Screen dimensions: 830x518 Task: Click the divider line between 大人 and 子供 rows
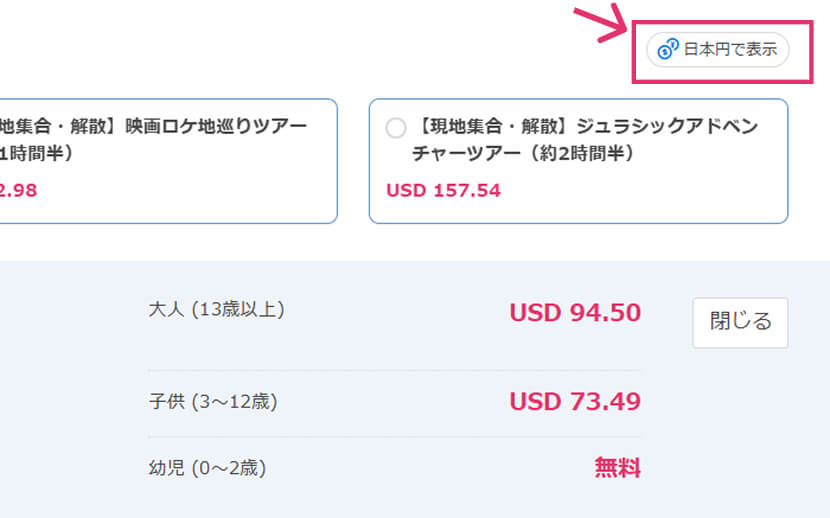(x=394, y=370)
